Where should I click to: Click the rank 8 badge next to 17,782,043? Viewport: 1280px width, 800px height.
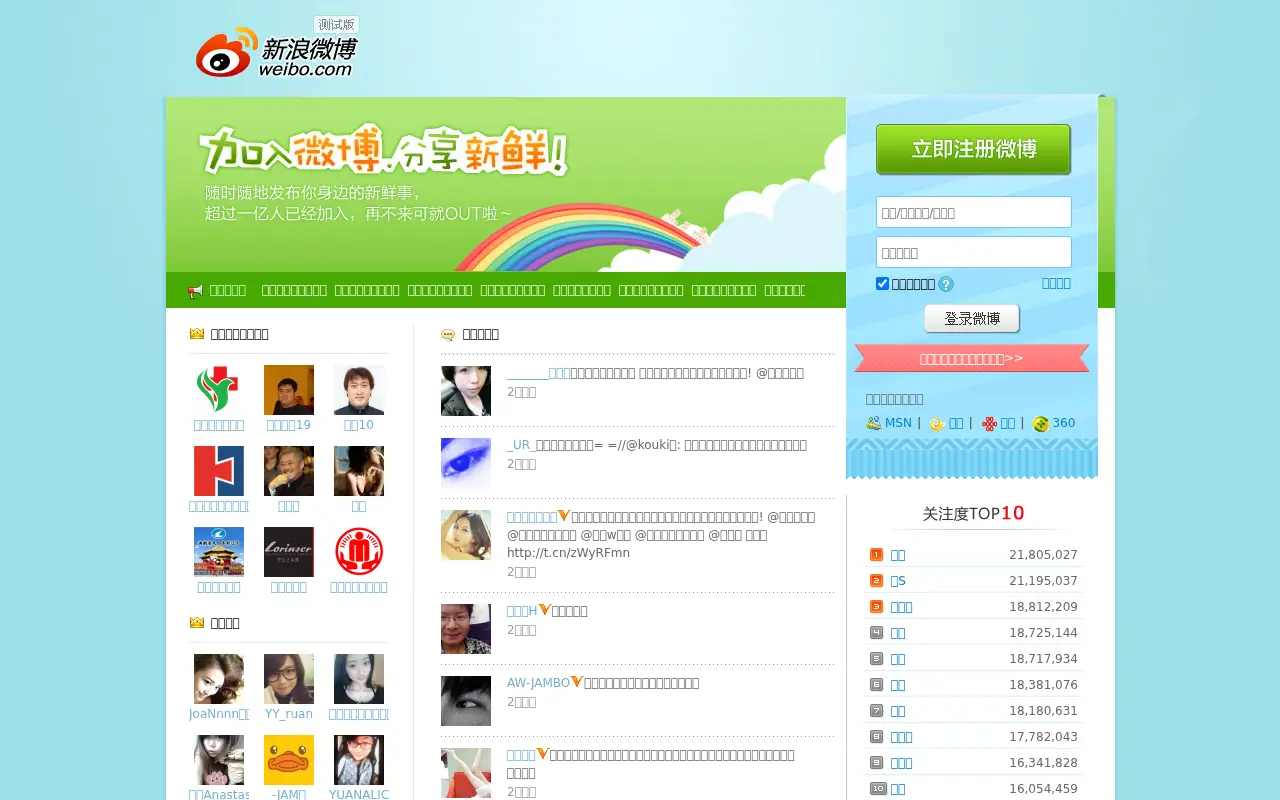click(x=876, y=737)
